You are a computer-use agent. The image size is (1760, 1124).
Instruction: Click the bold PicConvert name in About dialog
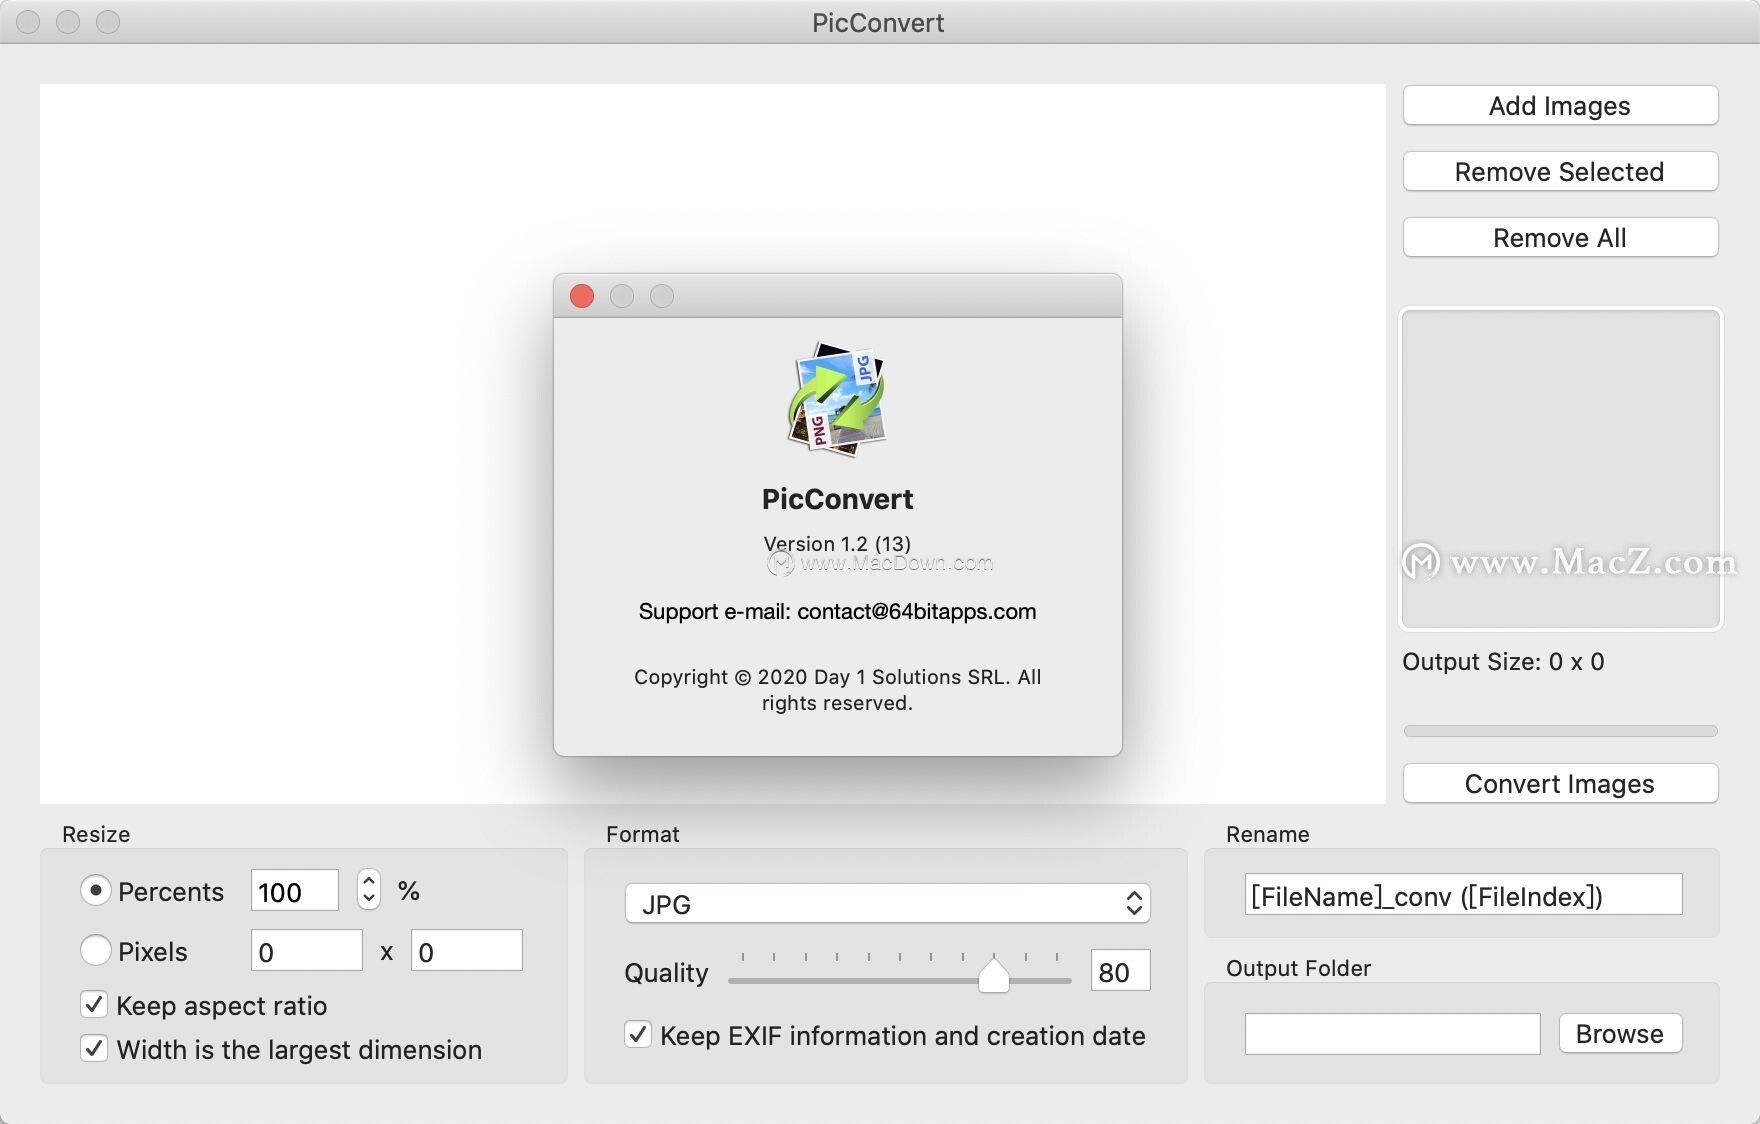click(x=838, y=499)
